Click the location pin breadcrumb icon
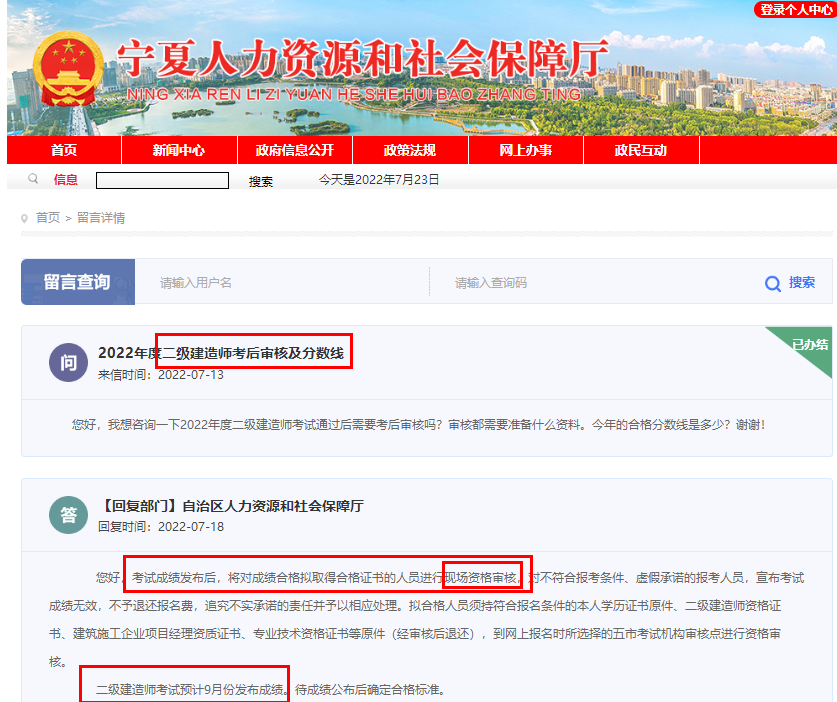The width and height of the screenshot is (837, 702). click(x=24, y=218)
